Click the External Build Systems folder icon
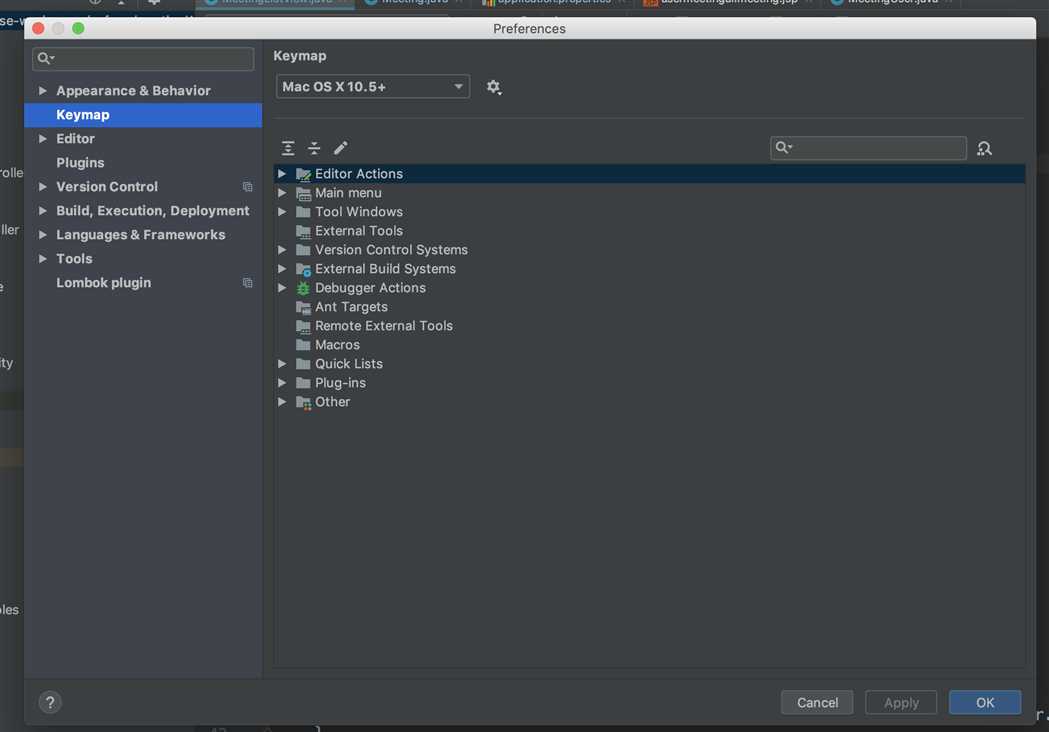The height and width of the screenshot is (732, 1049). tap(303, 270)
